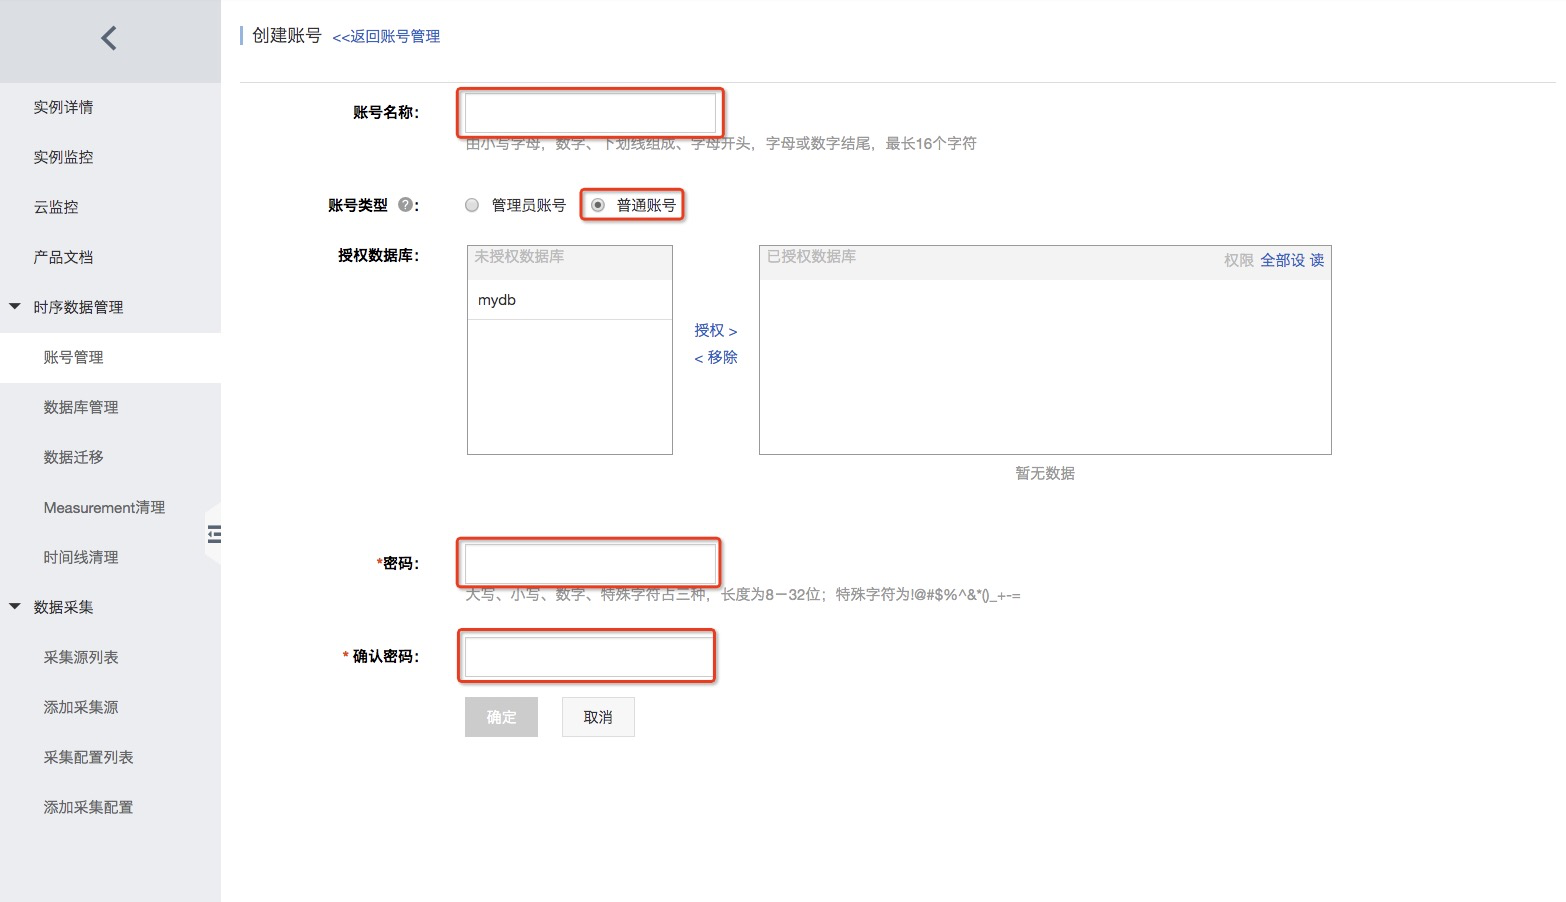Viewport: 1566px width, 902px height.
Task: Select 账号管理 in the sidebar
Action: [x=73, y=357]
